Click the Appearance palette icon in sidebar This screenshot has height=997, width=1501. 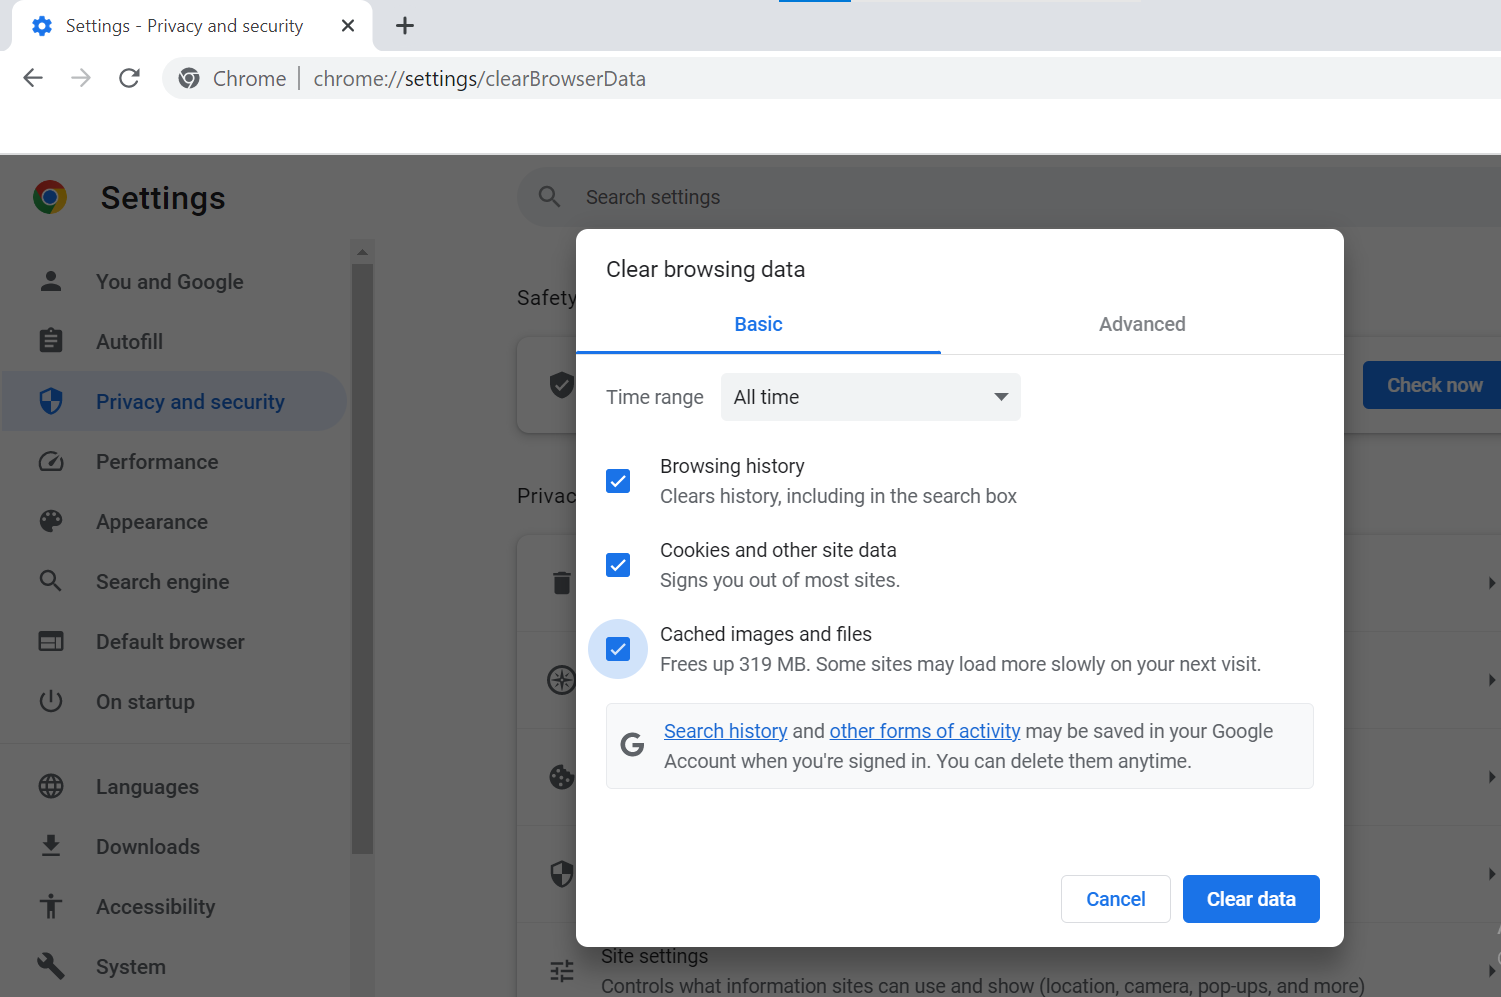(x=51, y=522)
